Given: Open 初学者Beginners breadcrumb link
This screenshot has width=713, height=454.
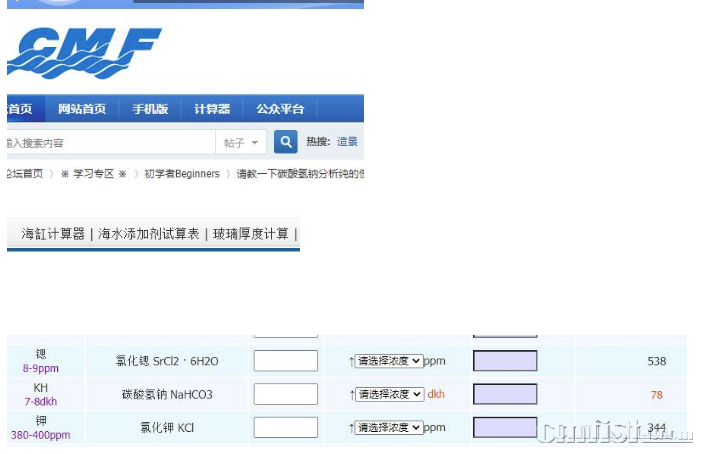Looking at the screenshot, I should click(x=182, y=174).
